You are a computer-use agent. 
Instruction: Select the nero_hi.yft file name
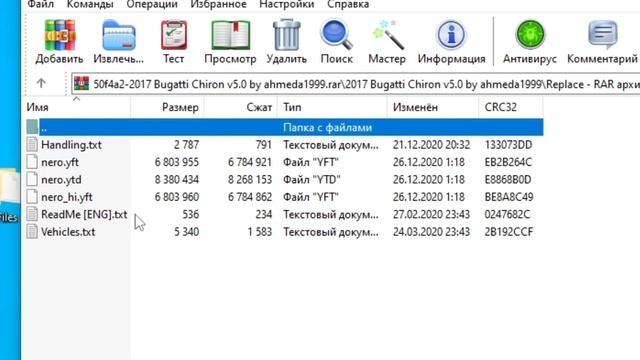pyautogui.click(x=67, y=197)
